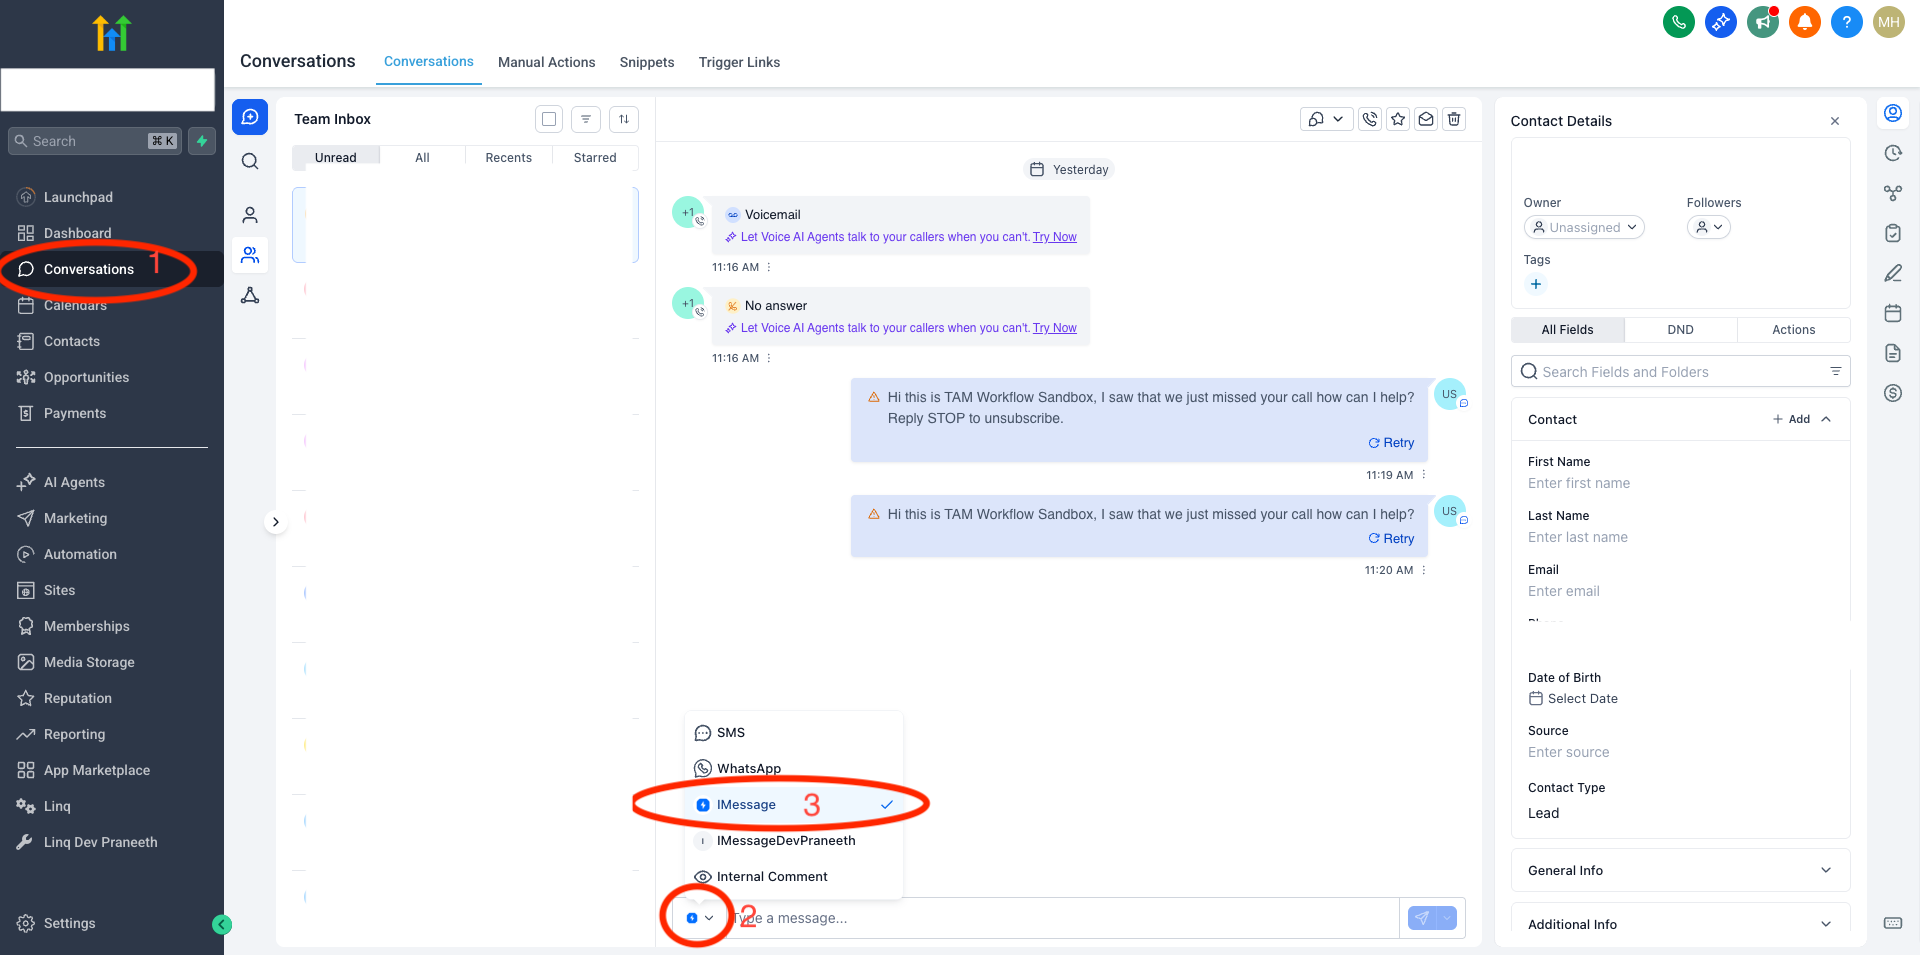Open the Followers dropdown
This screenshot has width=1920, height=955.
point(1709,227)
